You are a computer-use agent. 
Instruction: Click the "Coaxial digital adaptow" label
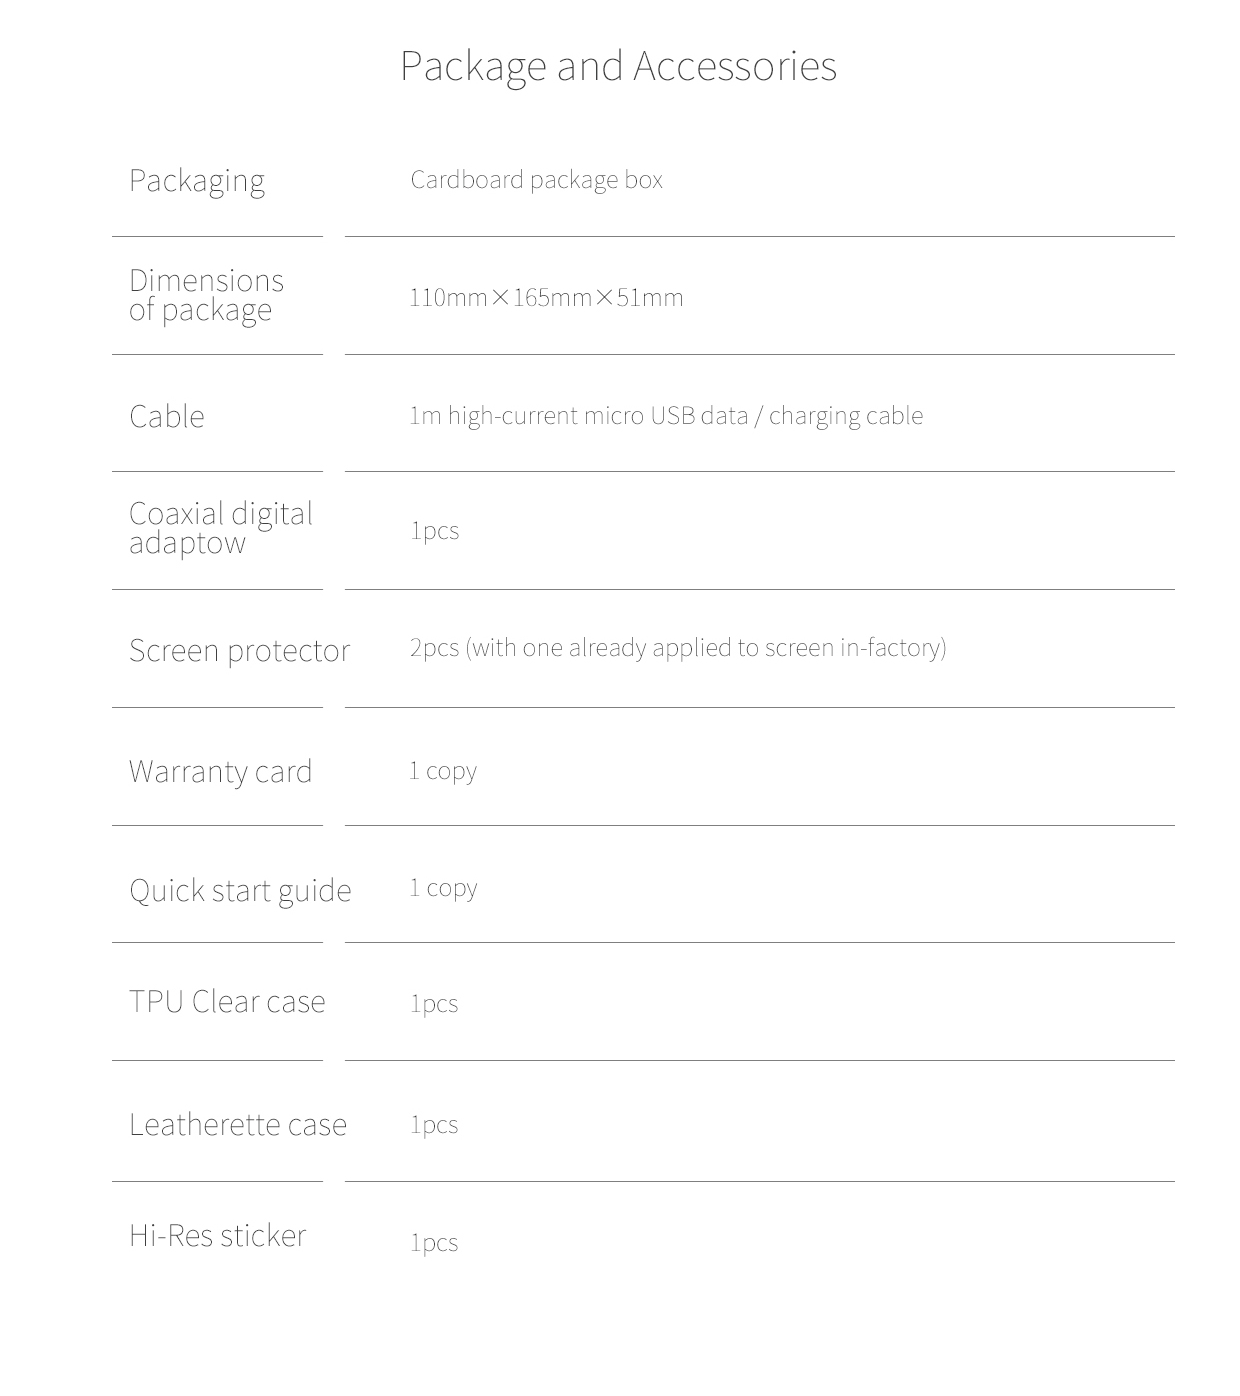(x=220, y=528)
